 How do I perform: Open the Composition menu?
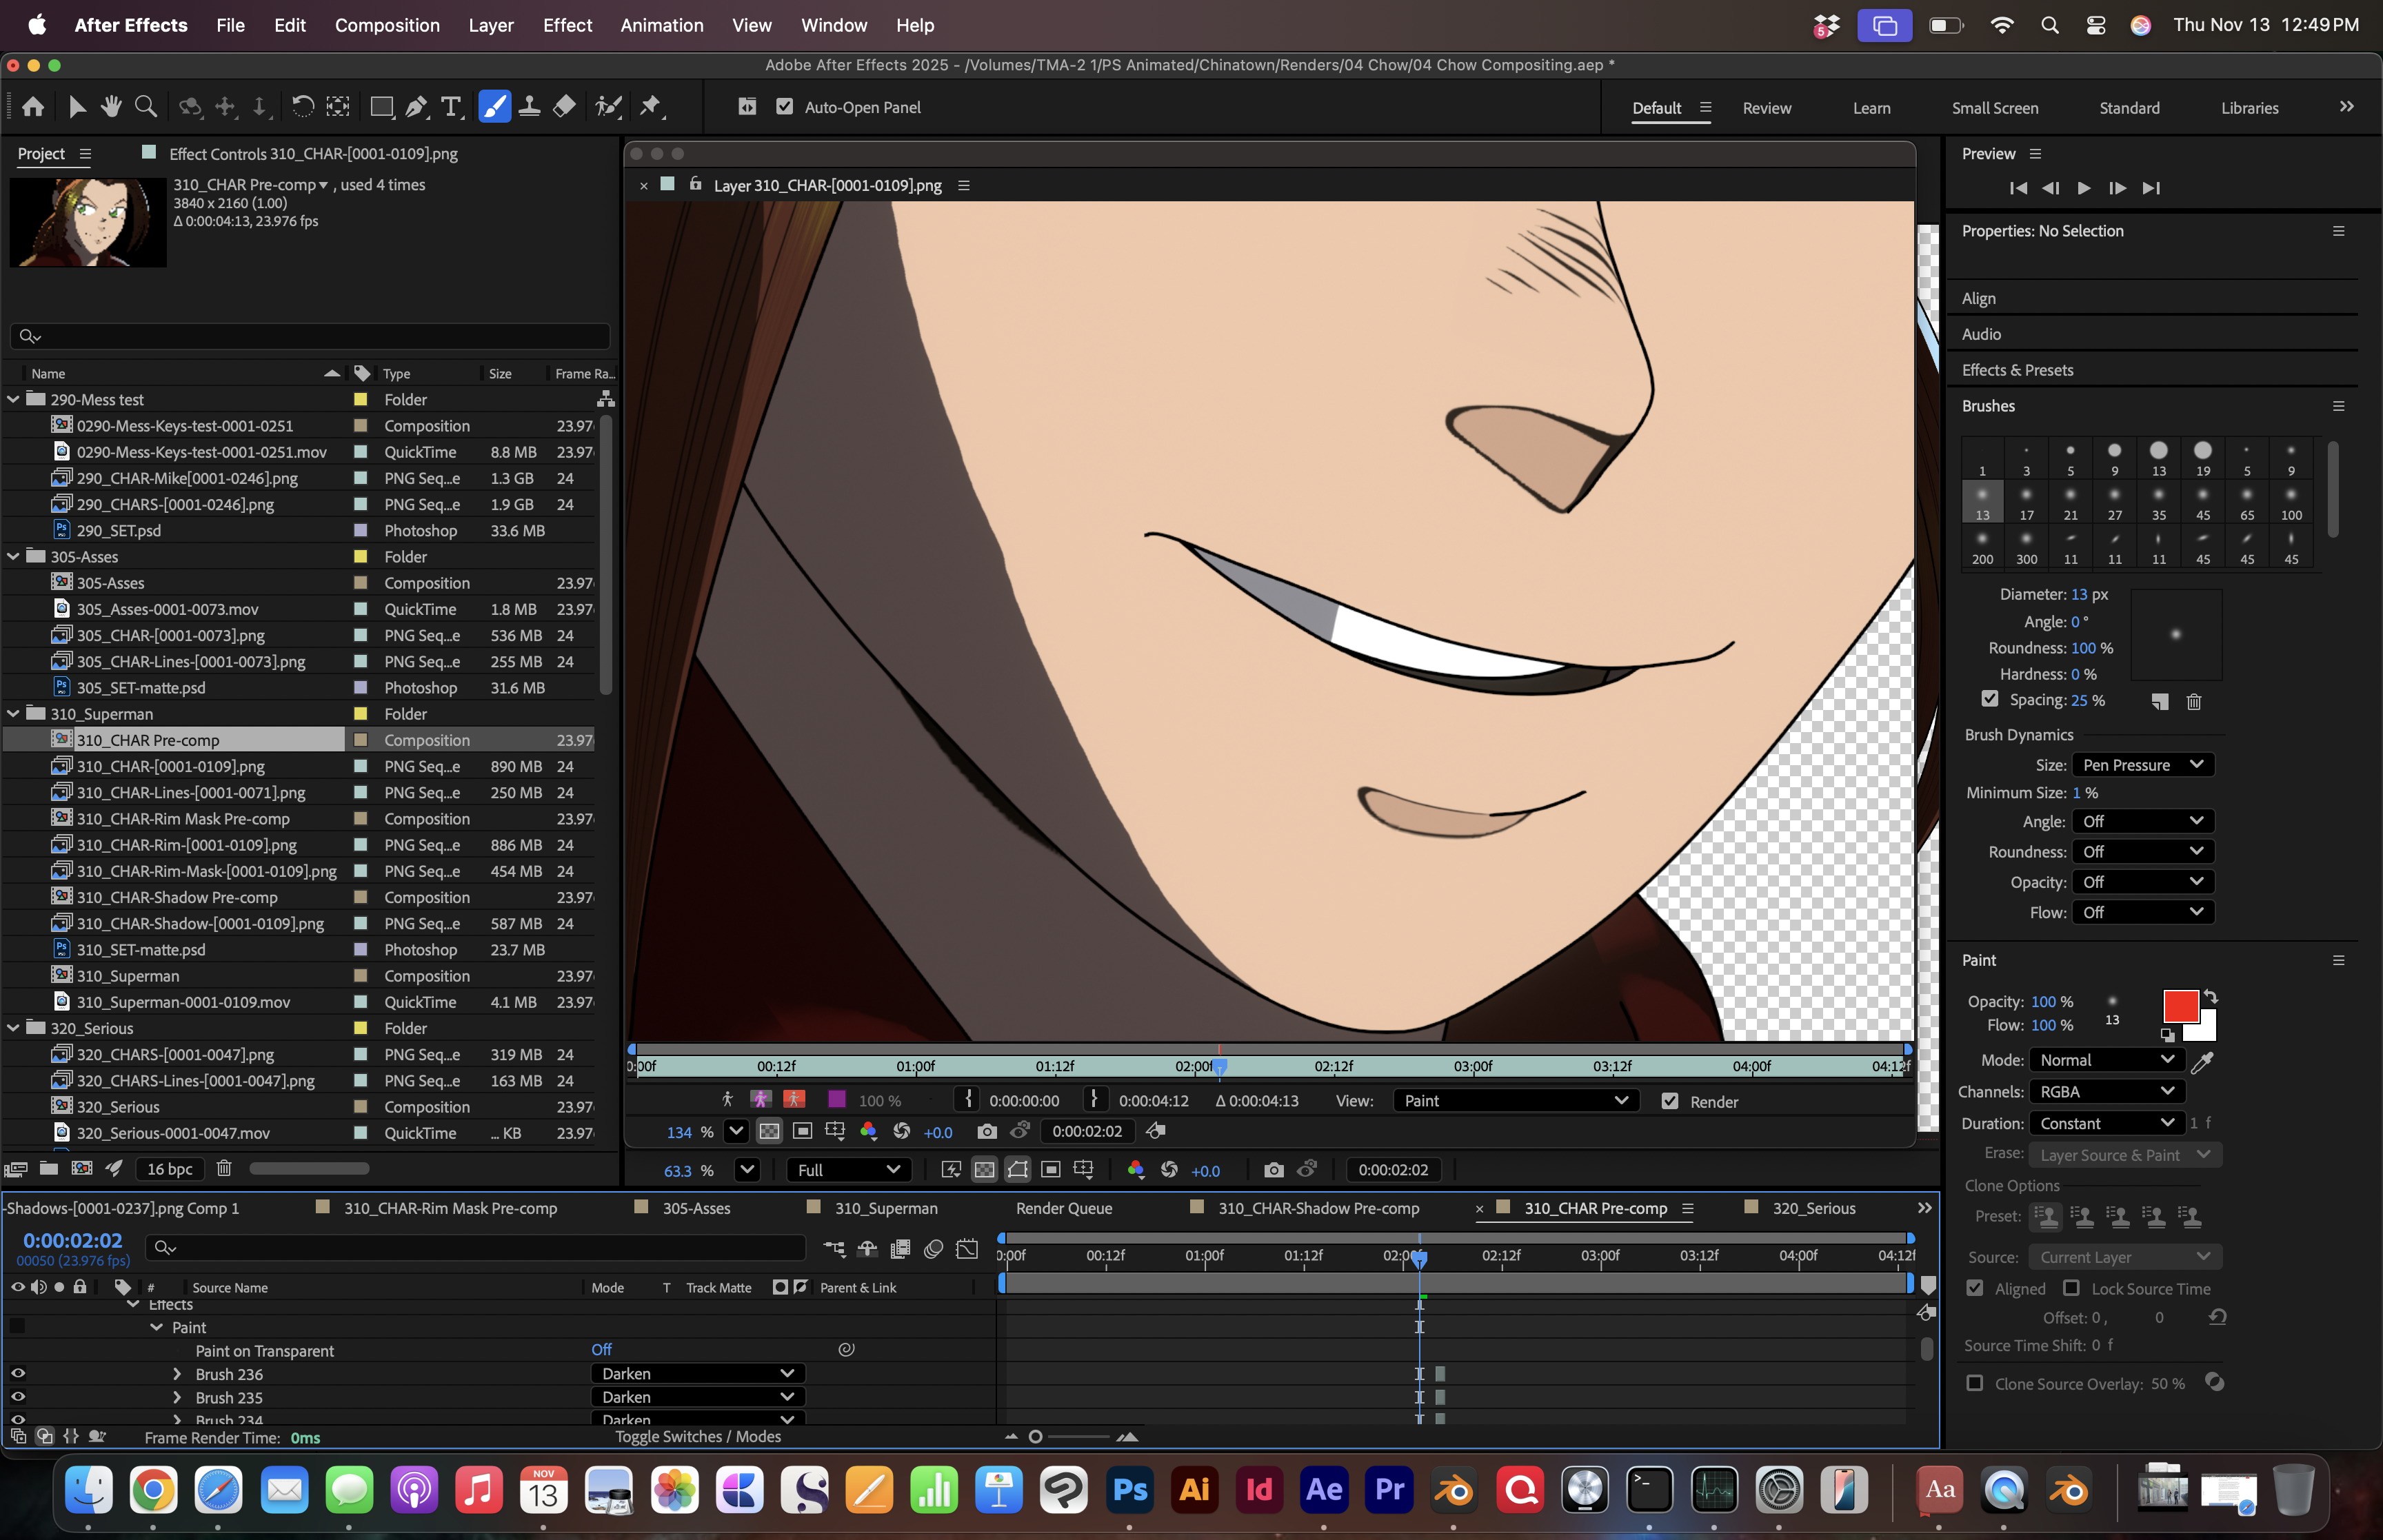(387, 25)
